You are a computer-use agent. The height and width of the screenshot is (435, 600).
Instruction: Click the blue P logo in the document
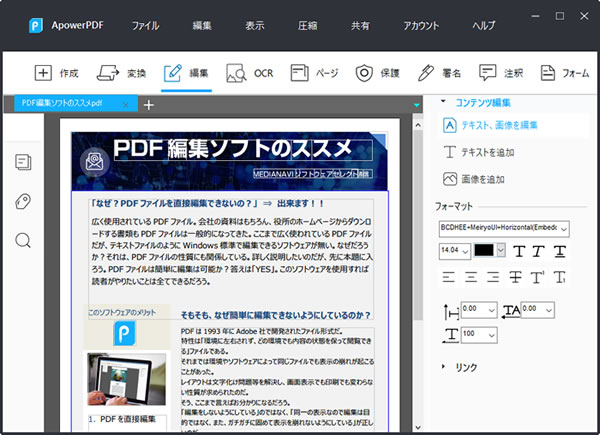click(x=124, y=333)
